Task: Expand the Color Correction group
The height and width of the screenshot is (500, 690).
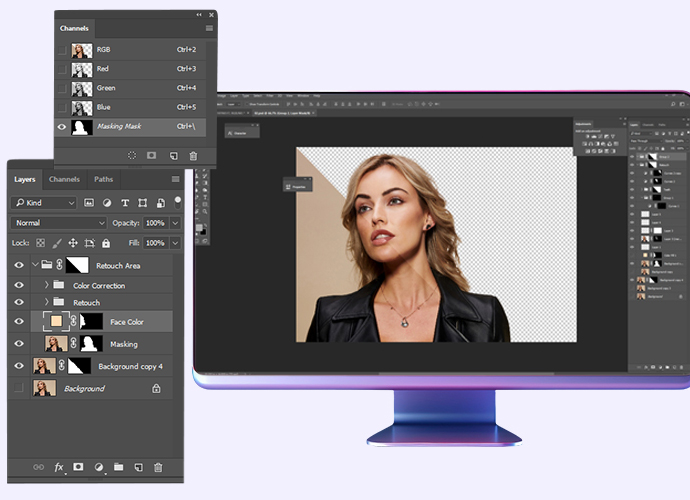Action: pyautogui.click(x=46, y=286)
